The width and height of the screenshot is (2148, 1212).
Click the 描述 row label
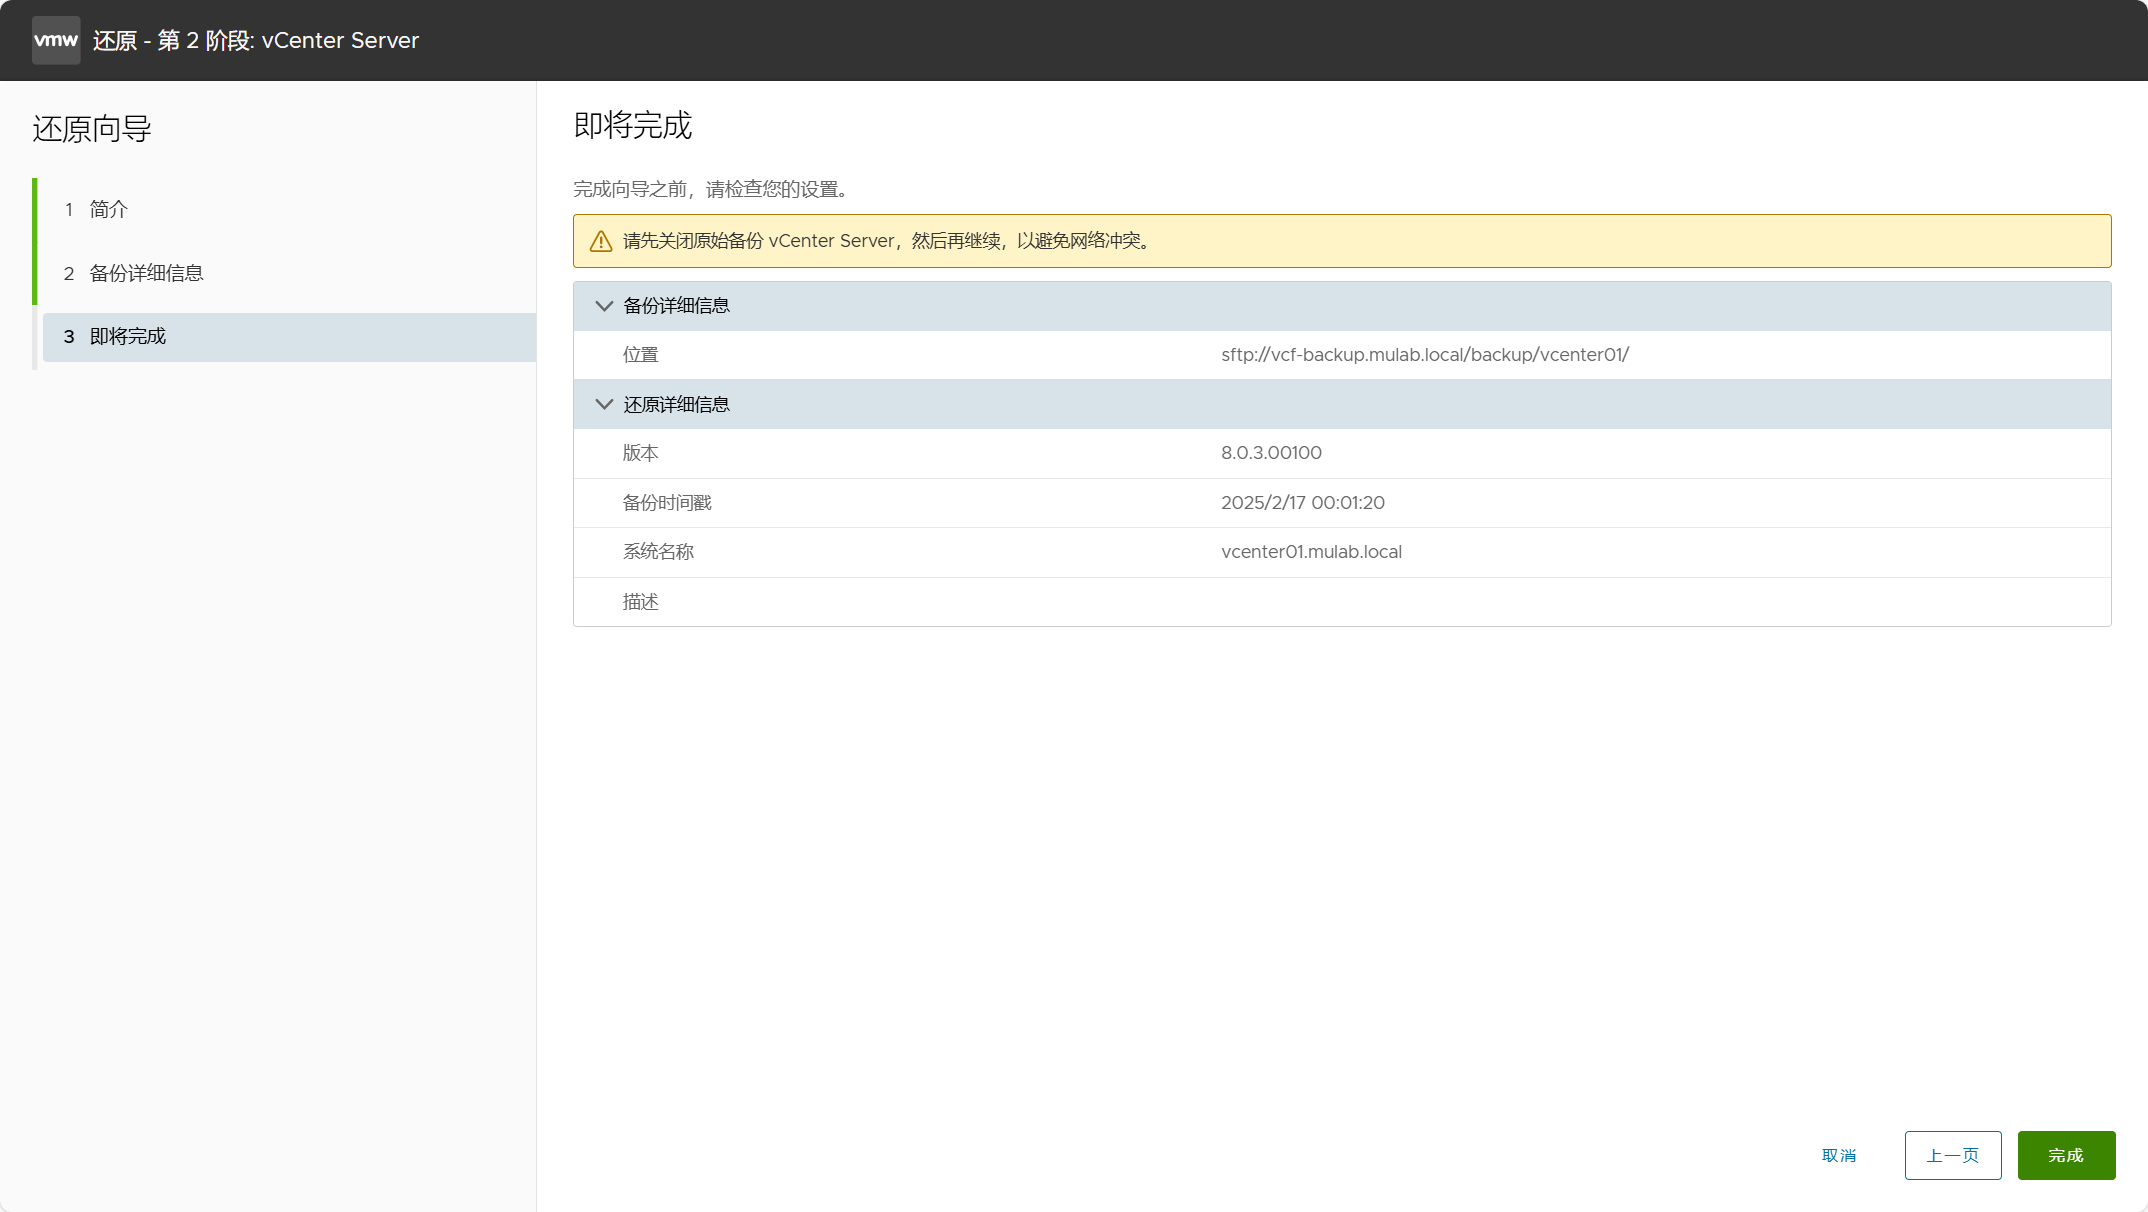pyautogui.click(x=640, y=602)
